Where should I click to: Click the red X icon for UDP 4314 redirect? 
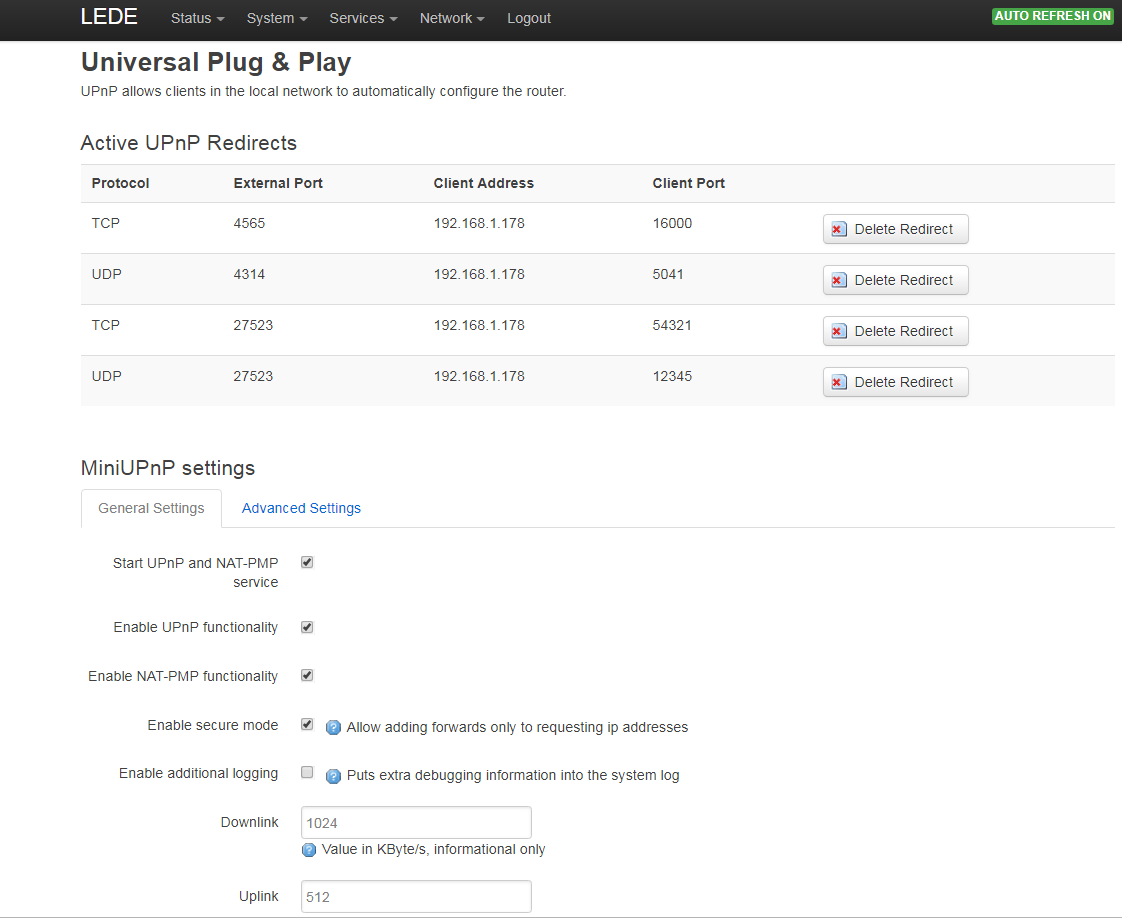(x=838, y=280)
